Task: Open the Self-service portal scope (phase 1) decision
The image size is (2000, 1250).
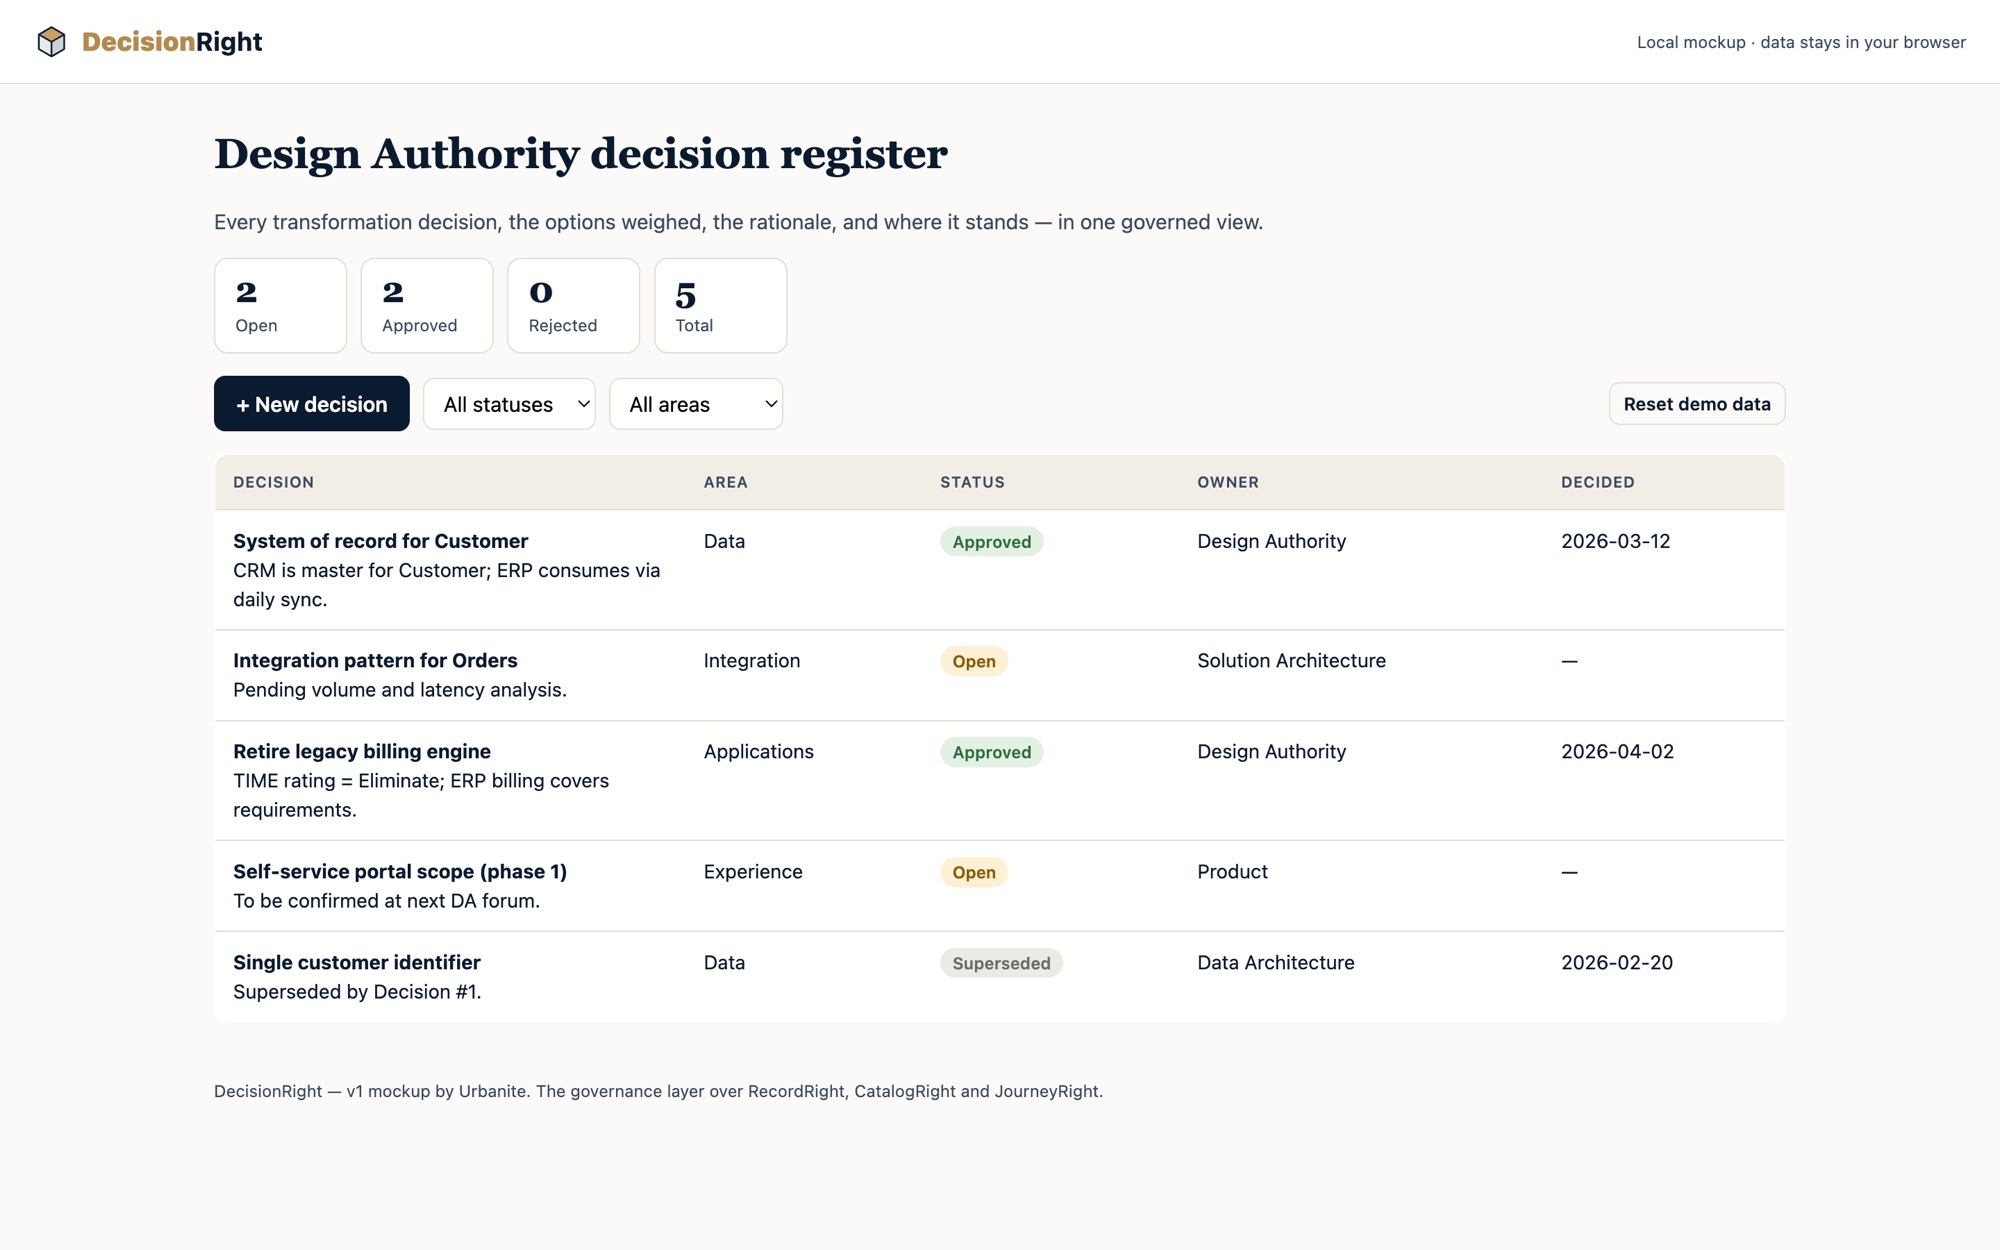Action: pos(400,871)
